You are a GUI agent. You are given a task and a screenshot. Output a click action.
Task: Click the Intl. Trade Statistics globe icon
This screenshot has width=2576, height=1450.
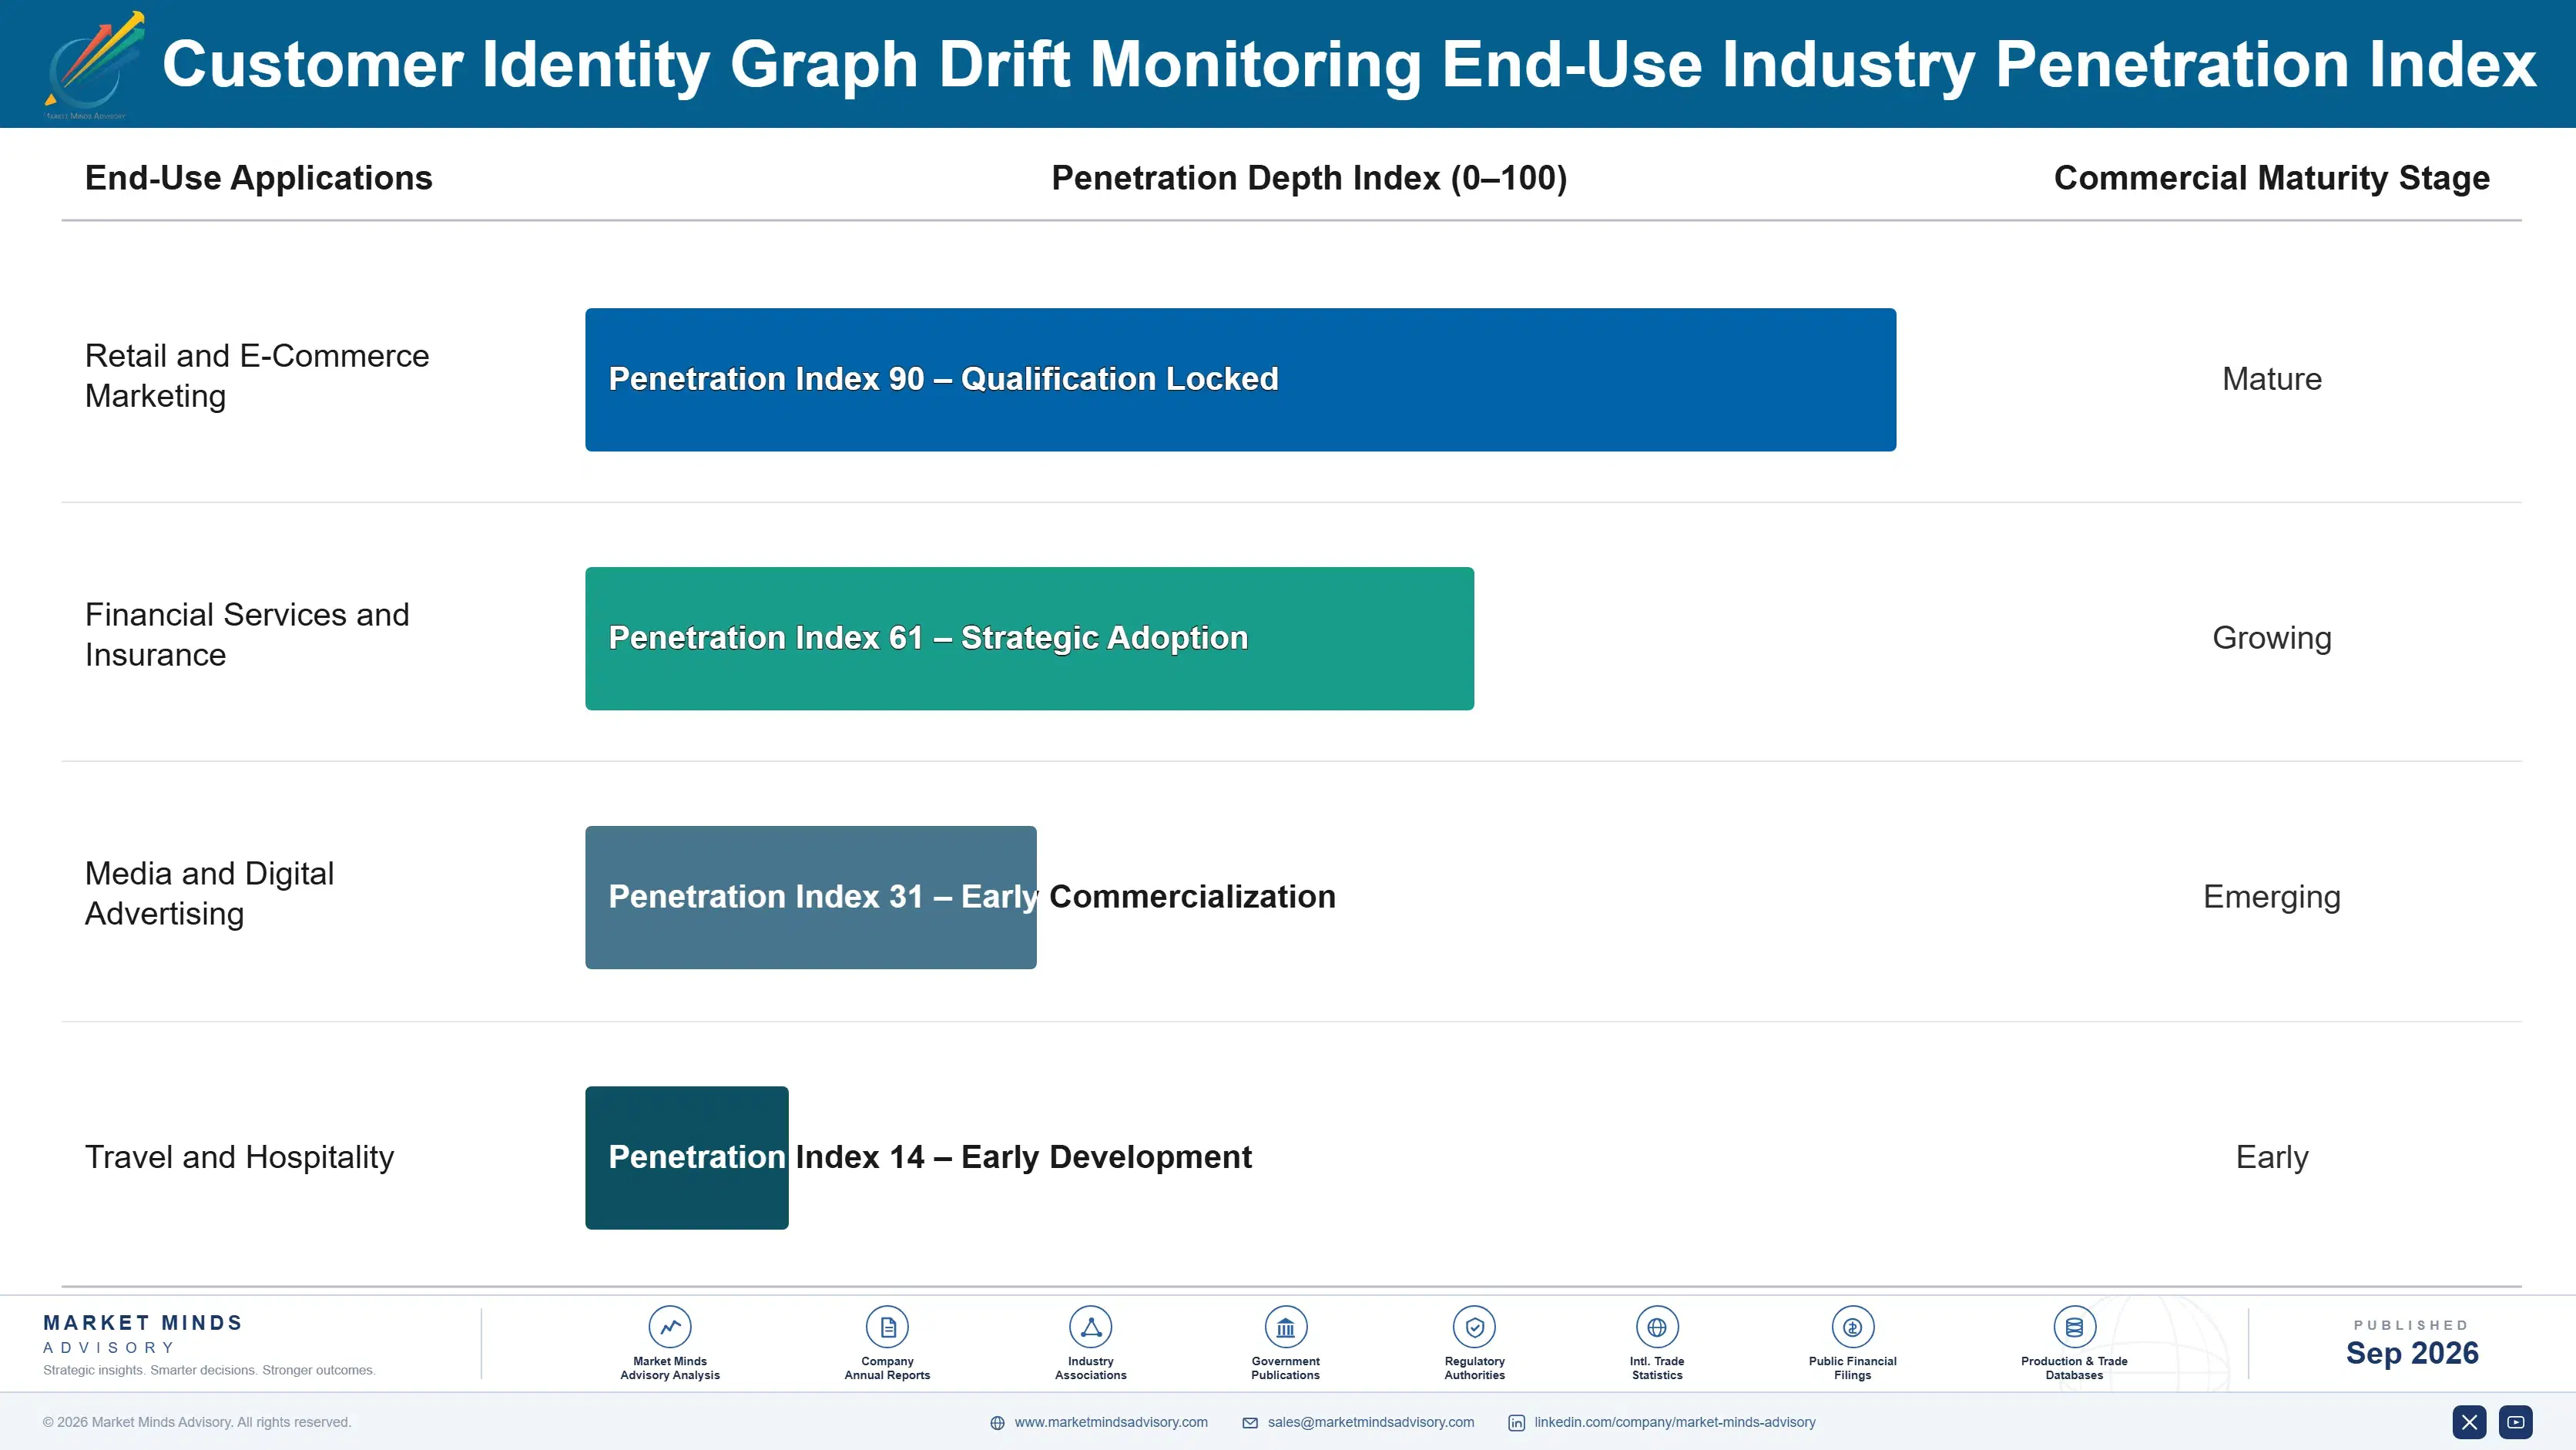click(1657, 1327)
